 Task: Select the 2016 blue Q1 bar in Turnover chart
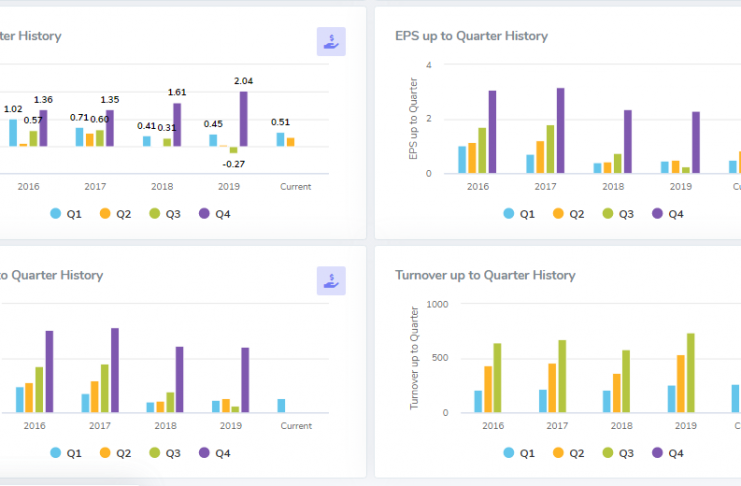[x=478, y=401]
